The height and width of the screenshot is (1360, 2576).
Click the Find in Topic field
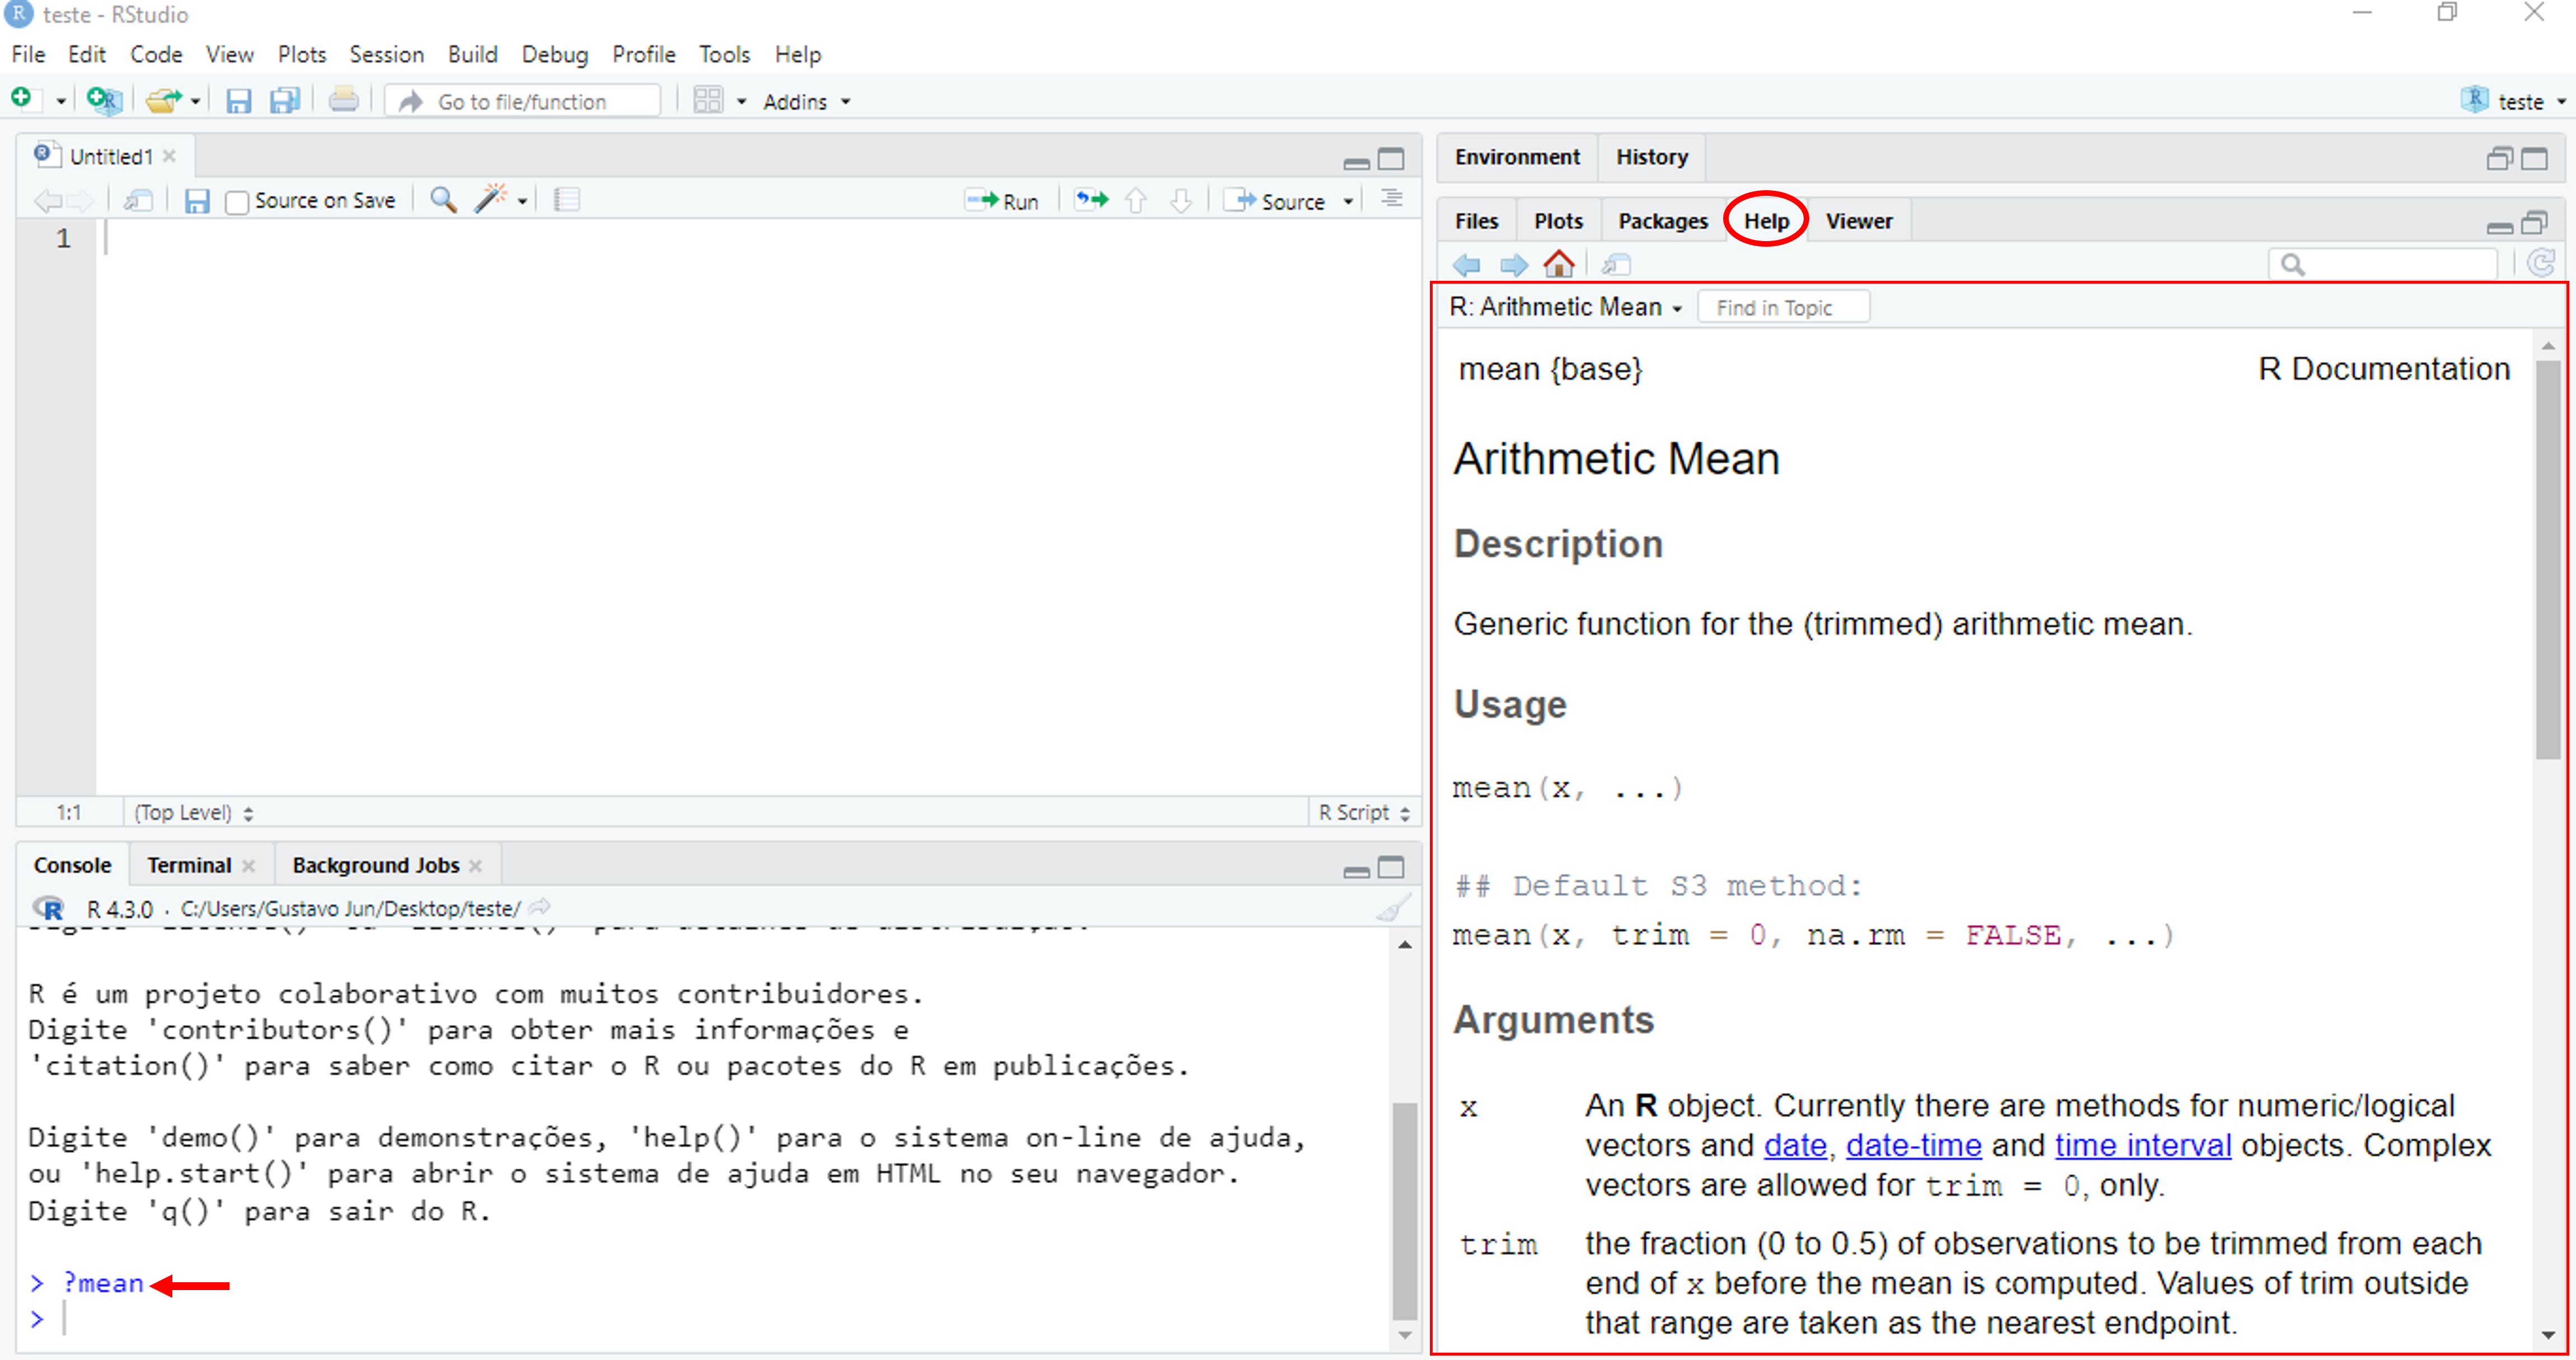1783,308
